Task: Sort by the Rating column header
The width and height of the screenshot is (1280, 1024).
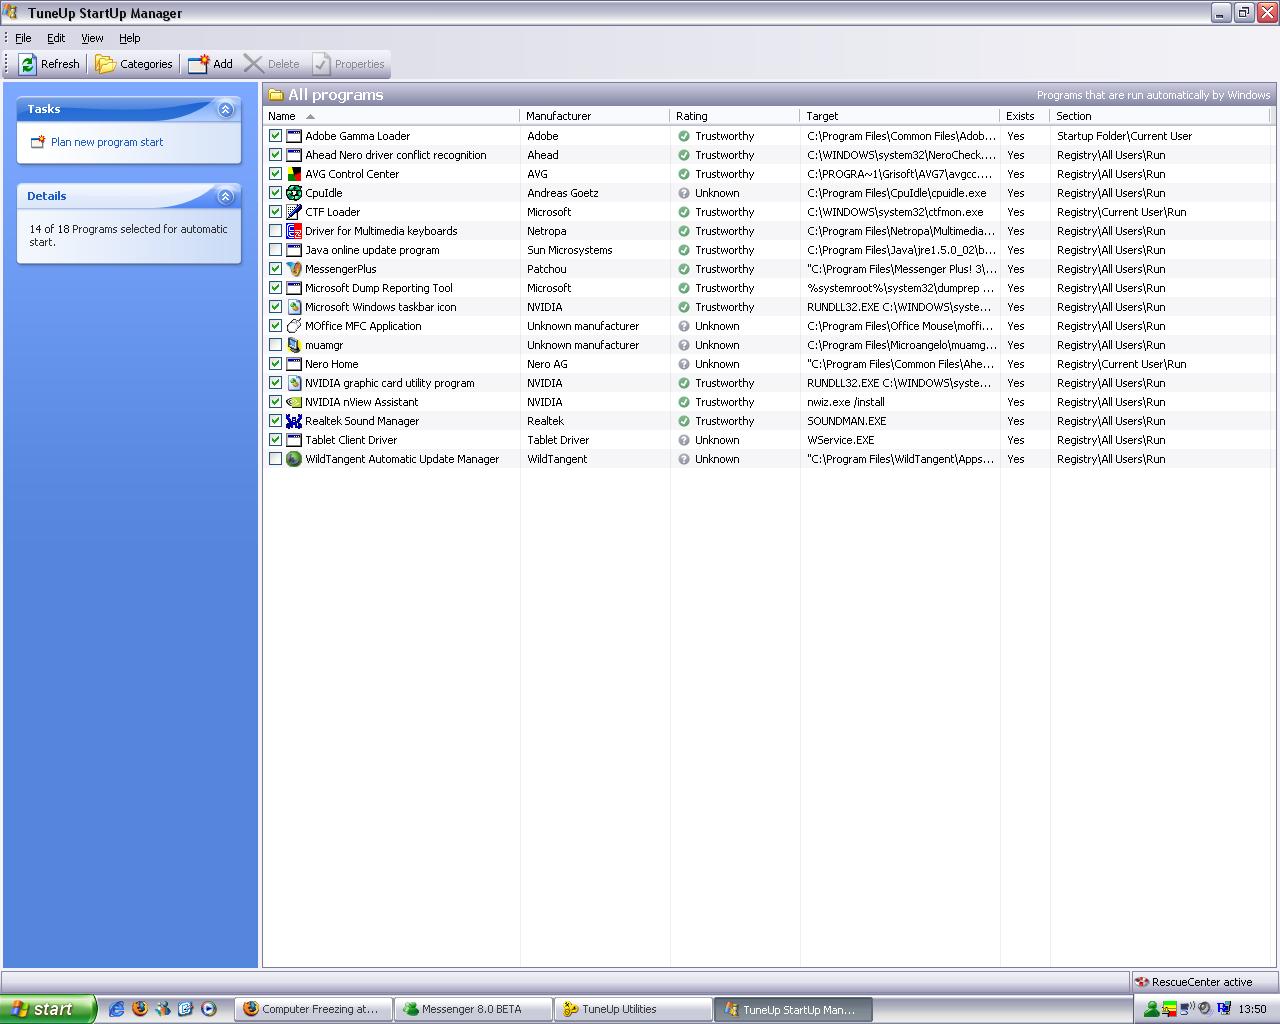Action: 691,116
